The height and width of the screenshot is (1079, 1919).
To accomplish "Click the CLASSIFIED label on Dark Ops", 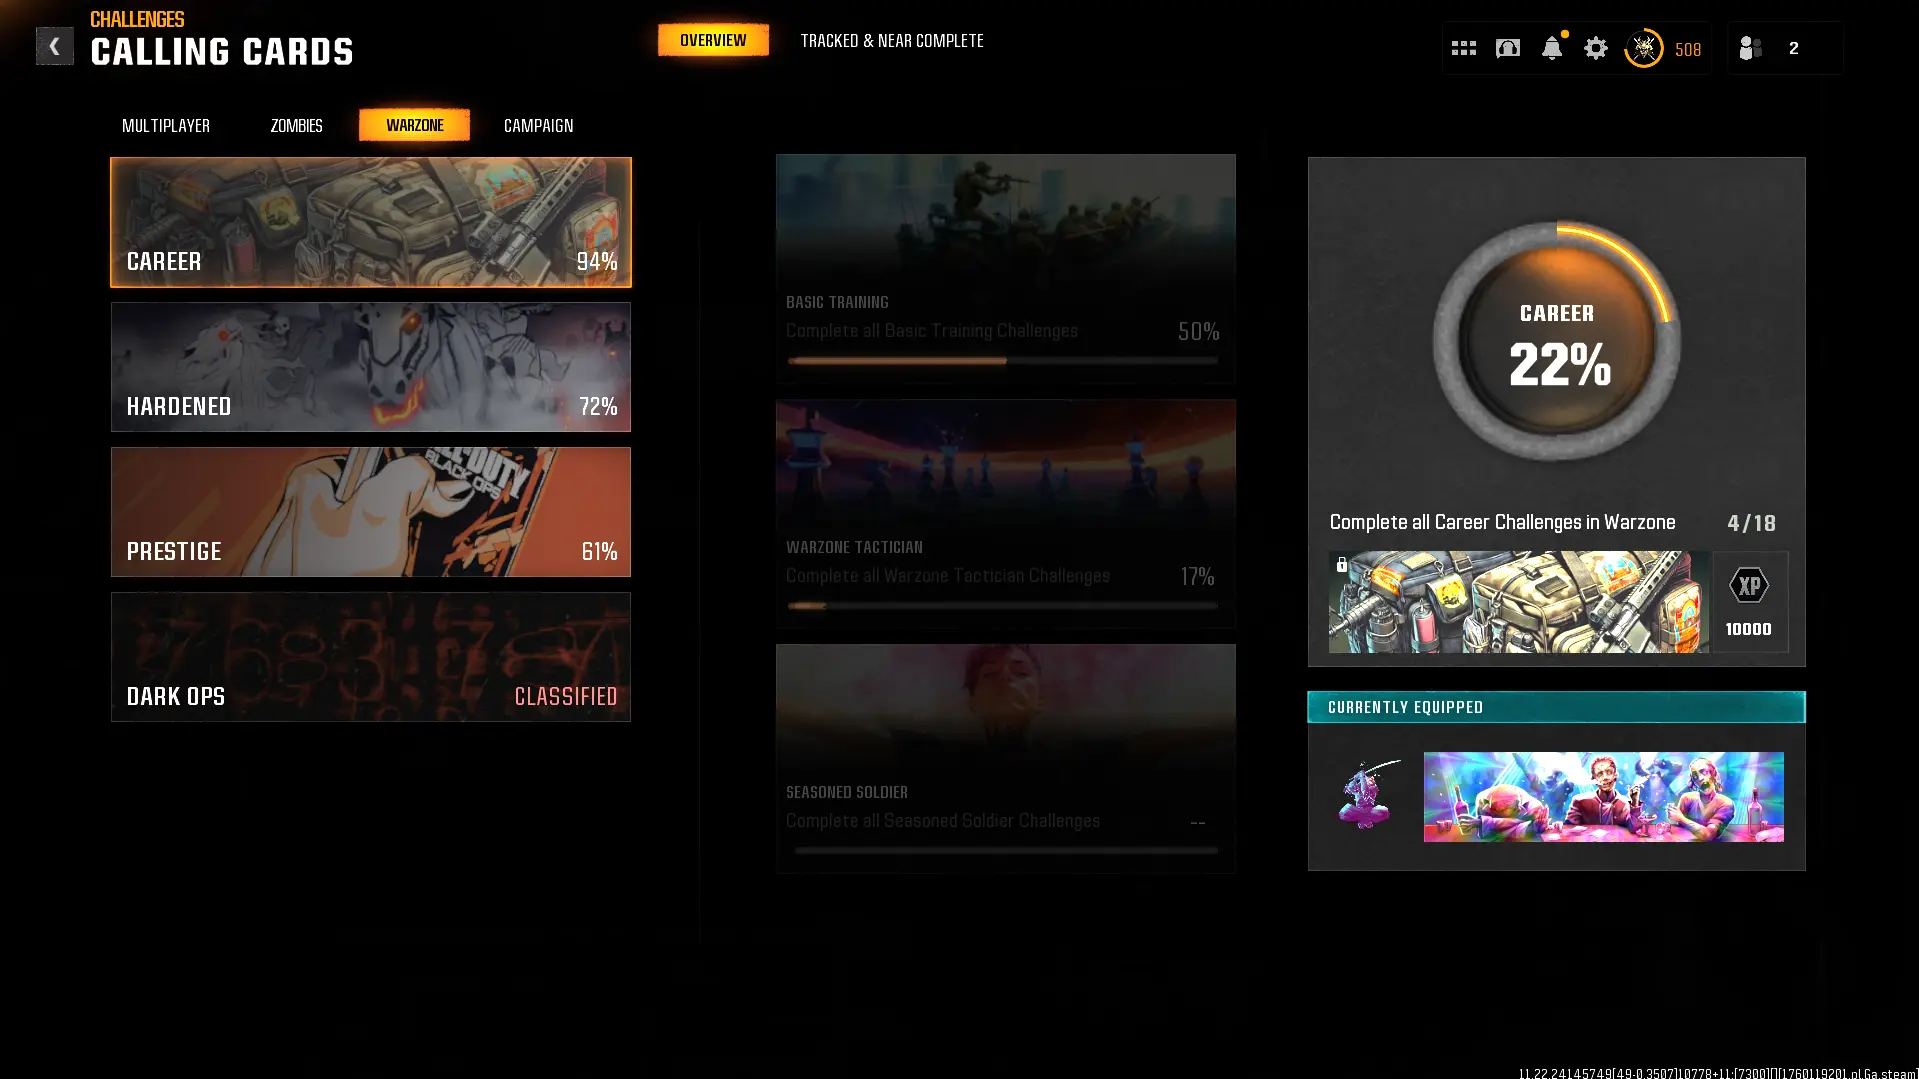I will (566, 697).
